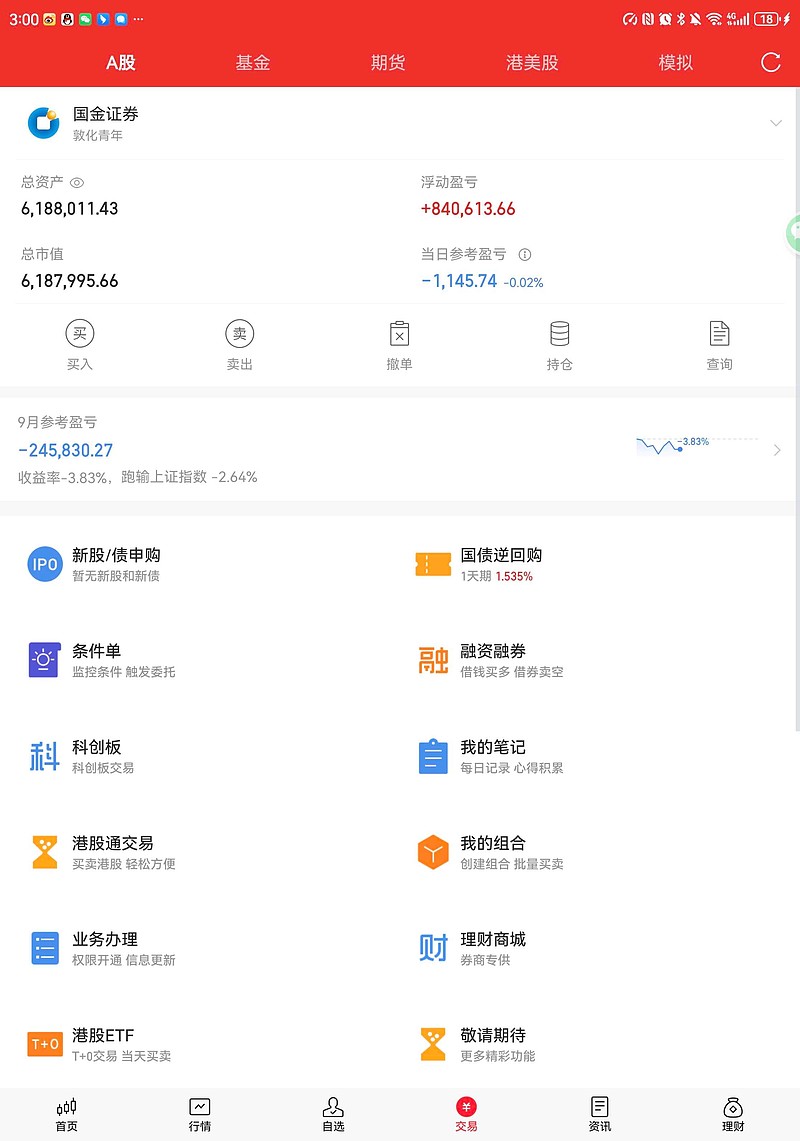Tap the Wi-Fi icon in status bar
Viewport: 800px width, 1141px height.
click(714, 19)
